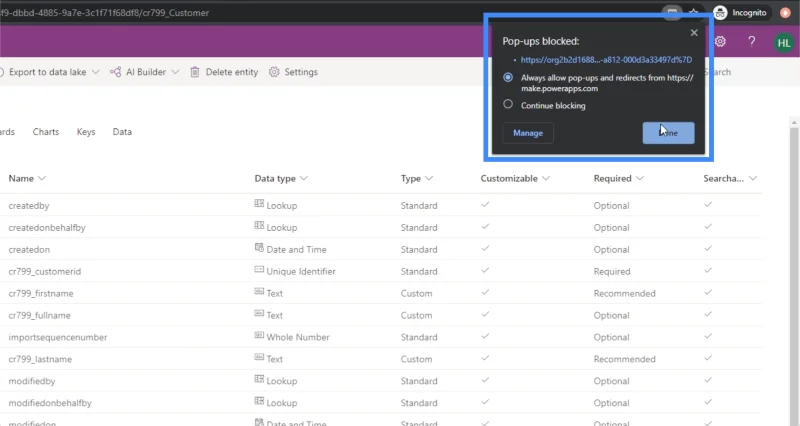
Task: Click Customizable checkmark in createdby row
Action: tap(485, 205)
